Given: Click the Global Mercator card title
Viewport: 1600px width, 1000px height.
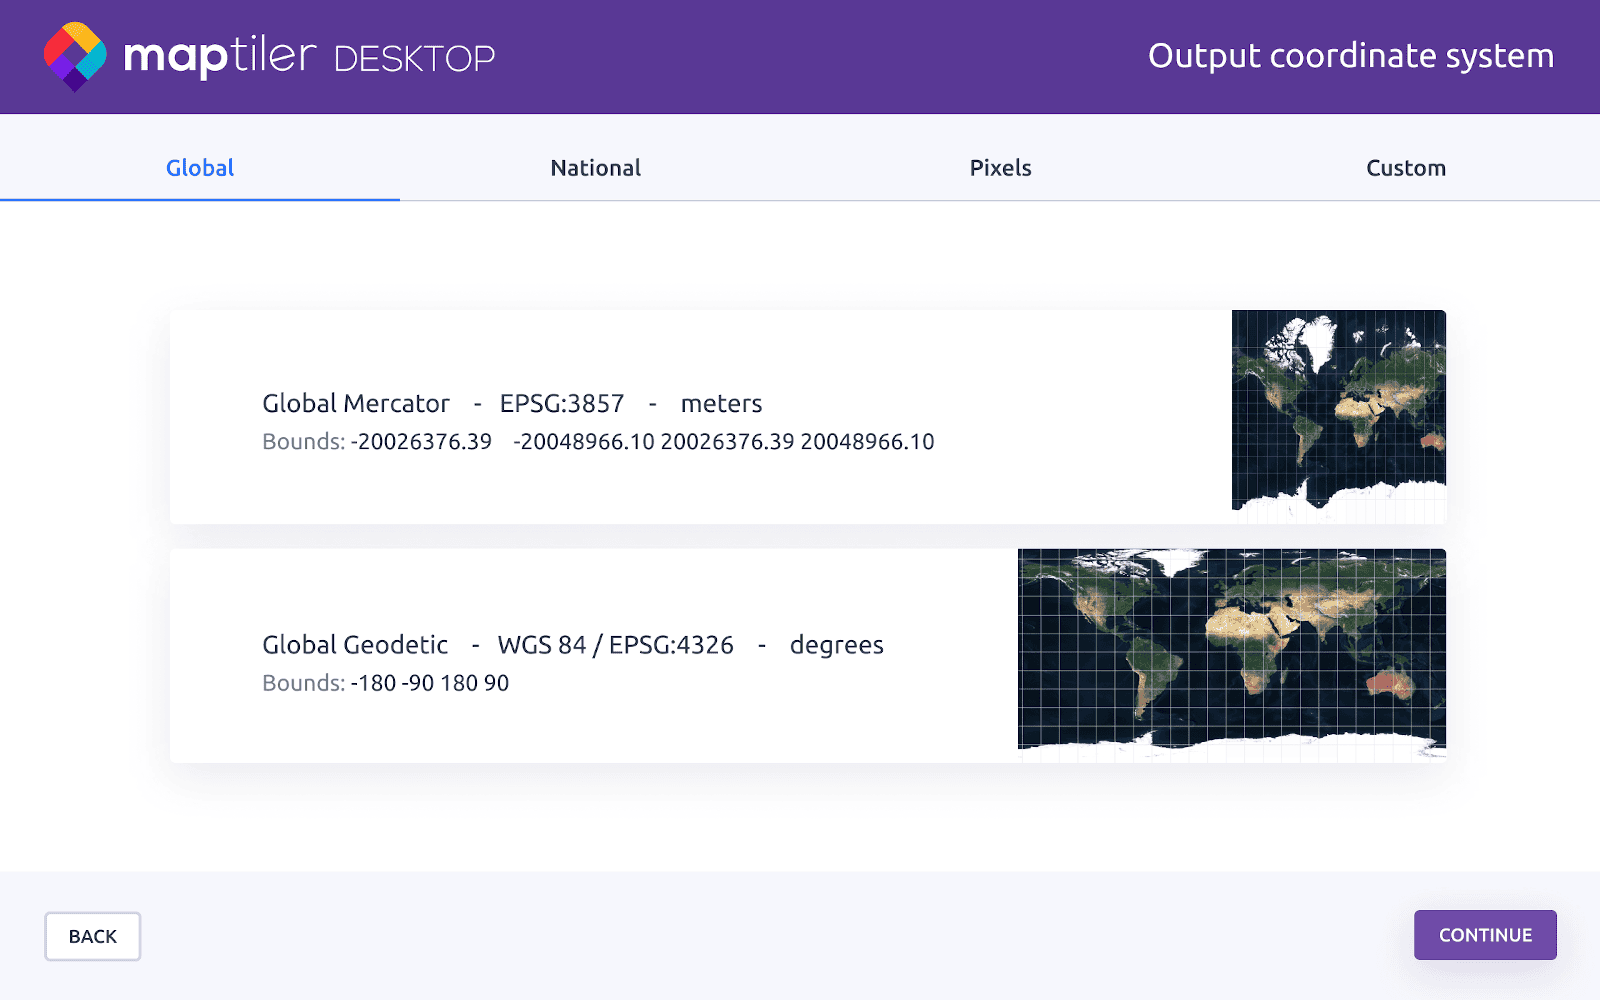Looking at the screenshot, I should tap(355, 403).
